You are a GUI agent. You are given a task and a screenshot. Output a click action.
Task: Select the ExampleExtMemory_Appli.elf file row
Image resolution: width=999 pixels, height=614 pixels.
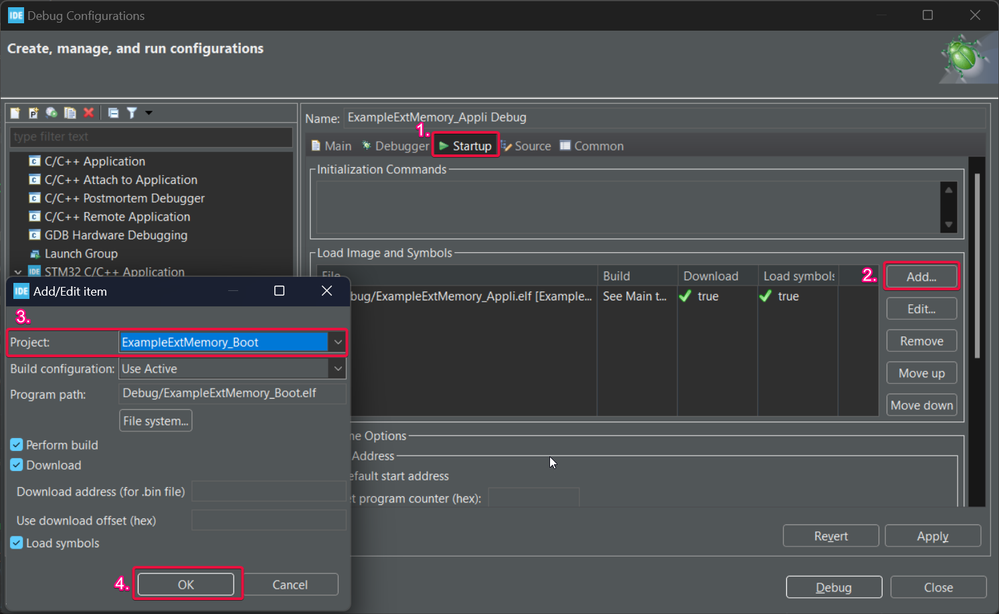point(471,296)
